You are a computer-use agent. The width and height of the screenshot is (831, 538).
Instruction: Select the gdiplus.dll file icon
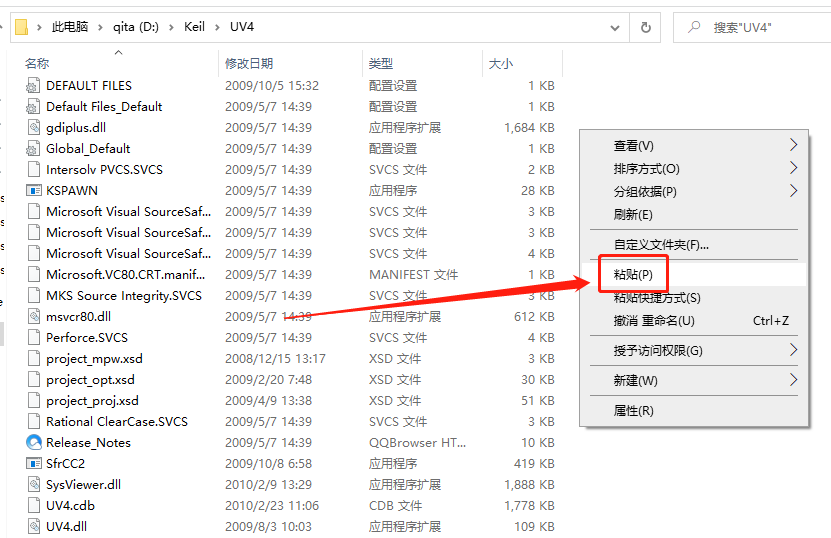tap(33, 128)
